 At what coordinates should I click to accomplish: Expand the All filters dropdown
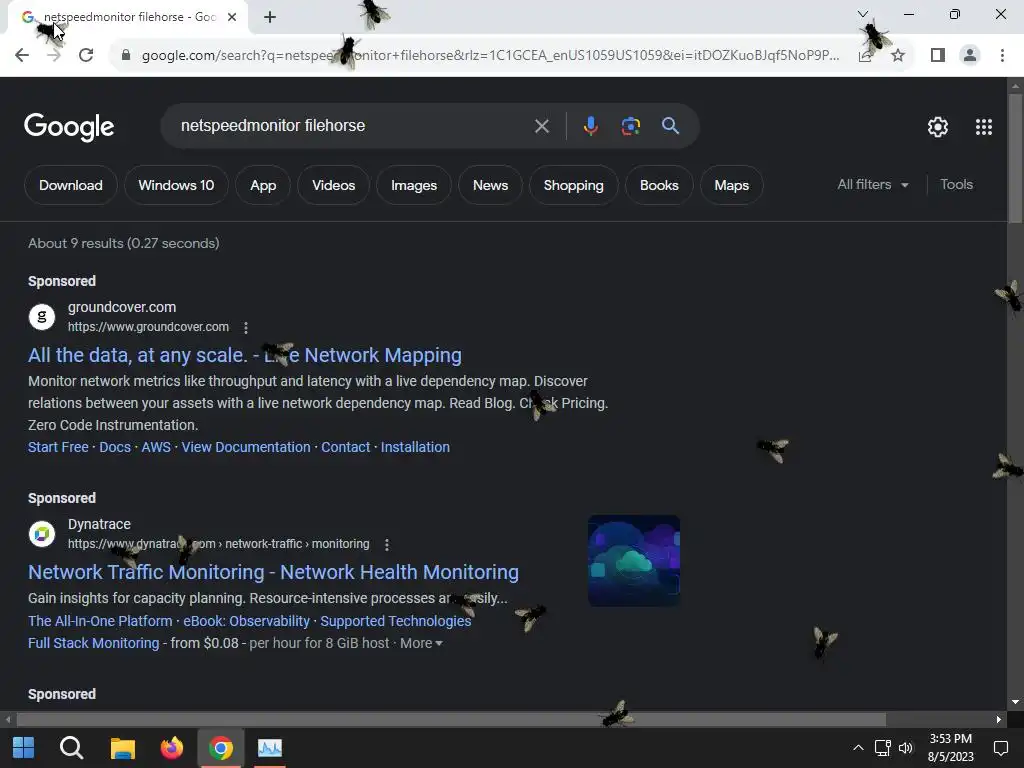pos(873,185)
